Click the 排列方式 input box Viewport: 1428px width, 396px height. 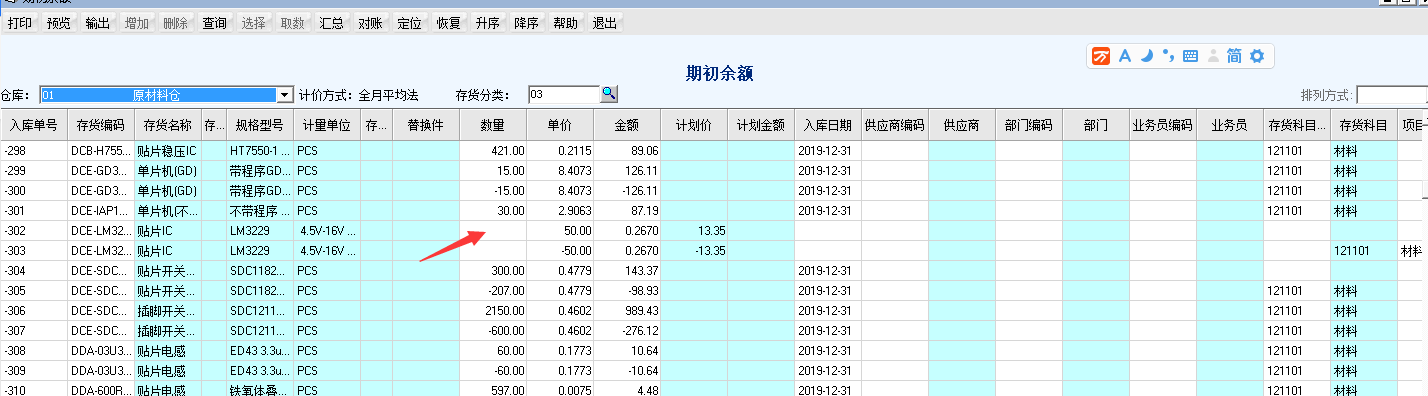(x=1392, y=95)
